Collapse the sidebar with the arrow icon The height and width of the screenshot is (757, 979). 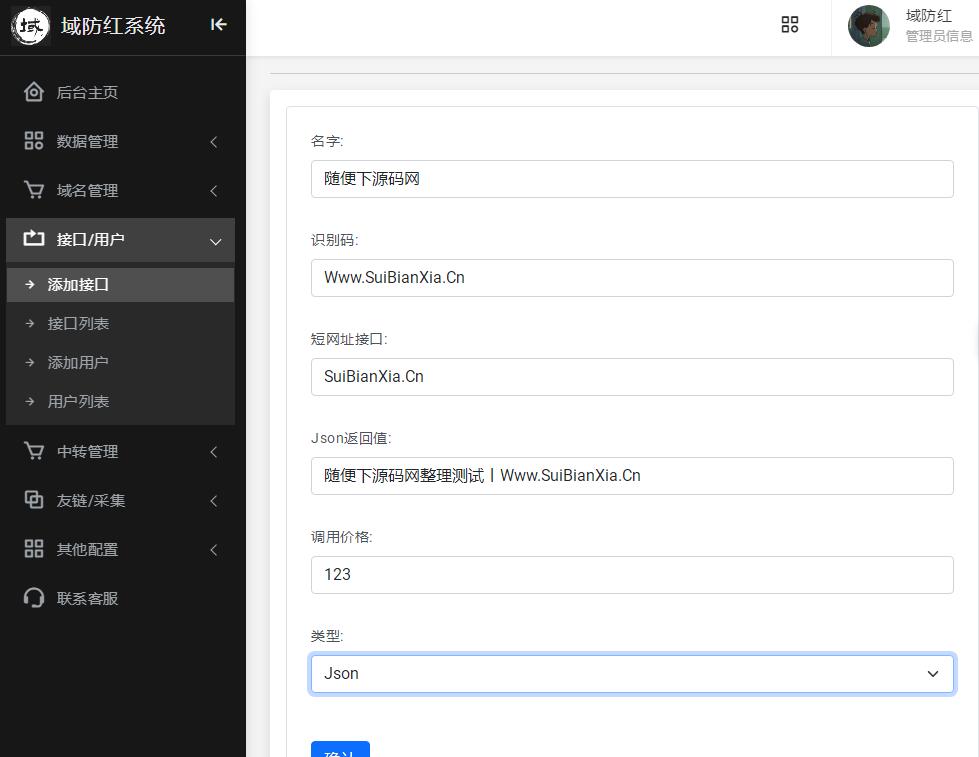(219, 25)
